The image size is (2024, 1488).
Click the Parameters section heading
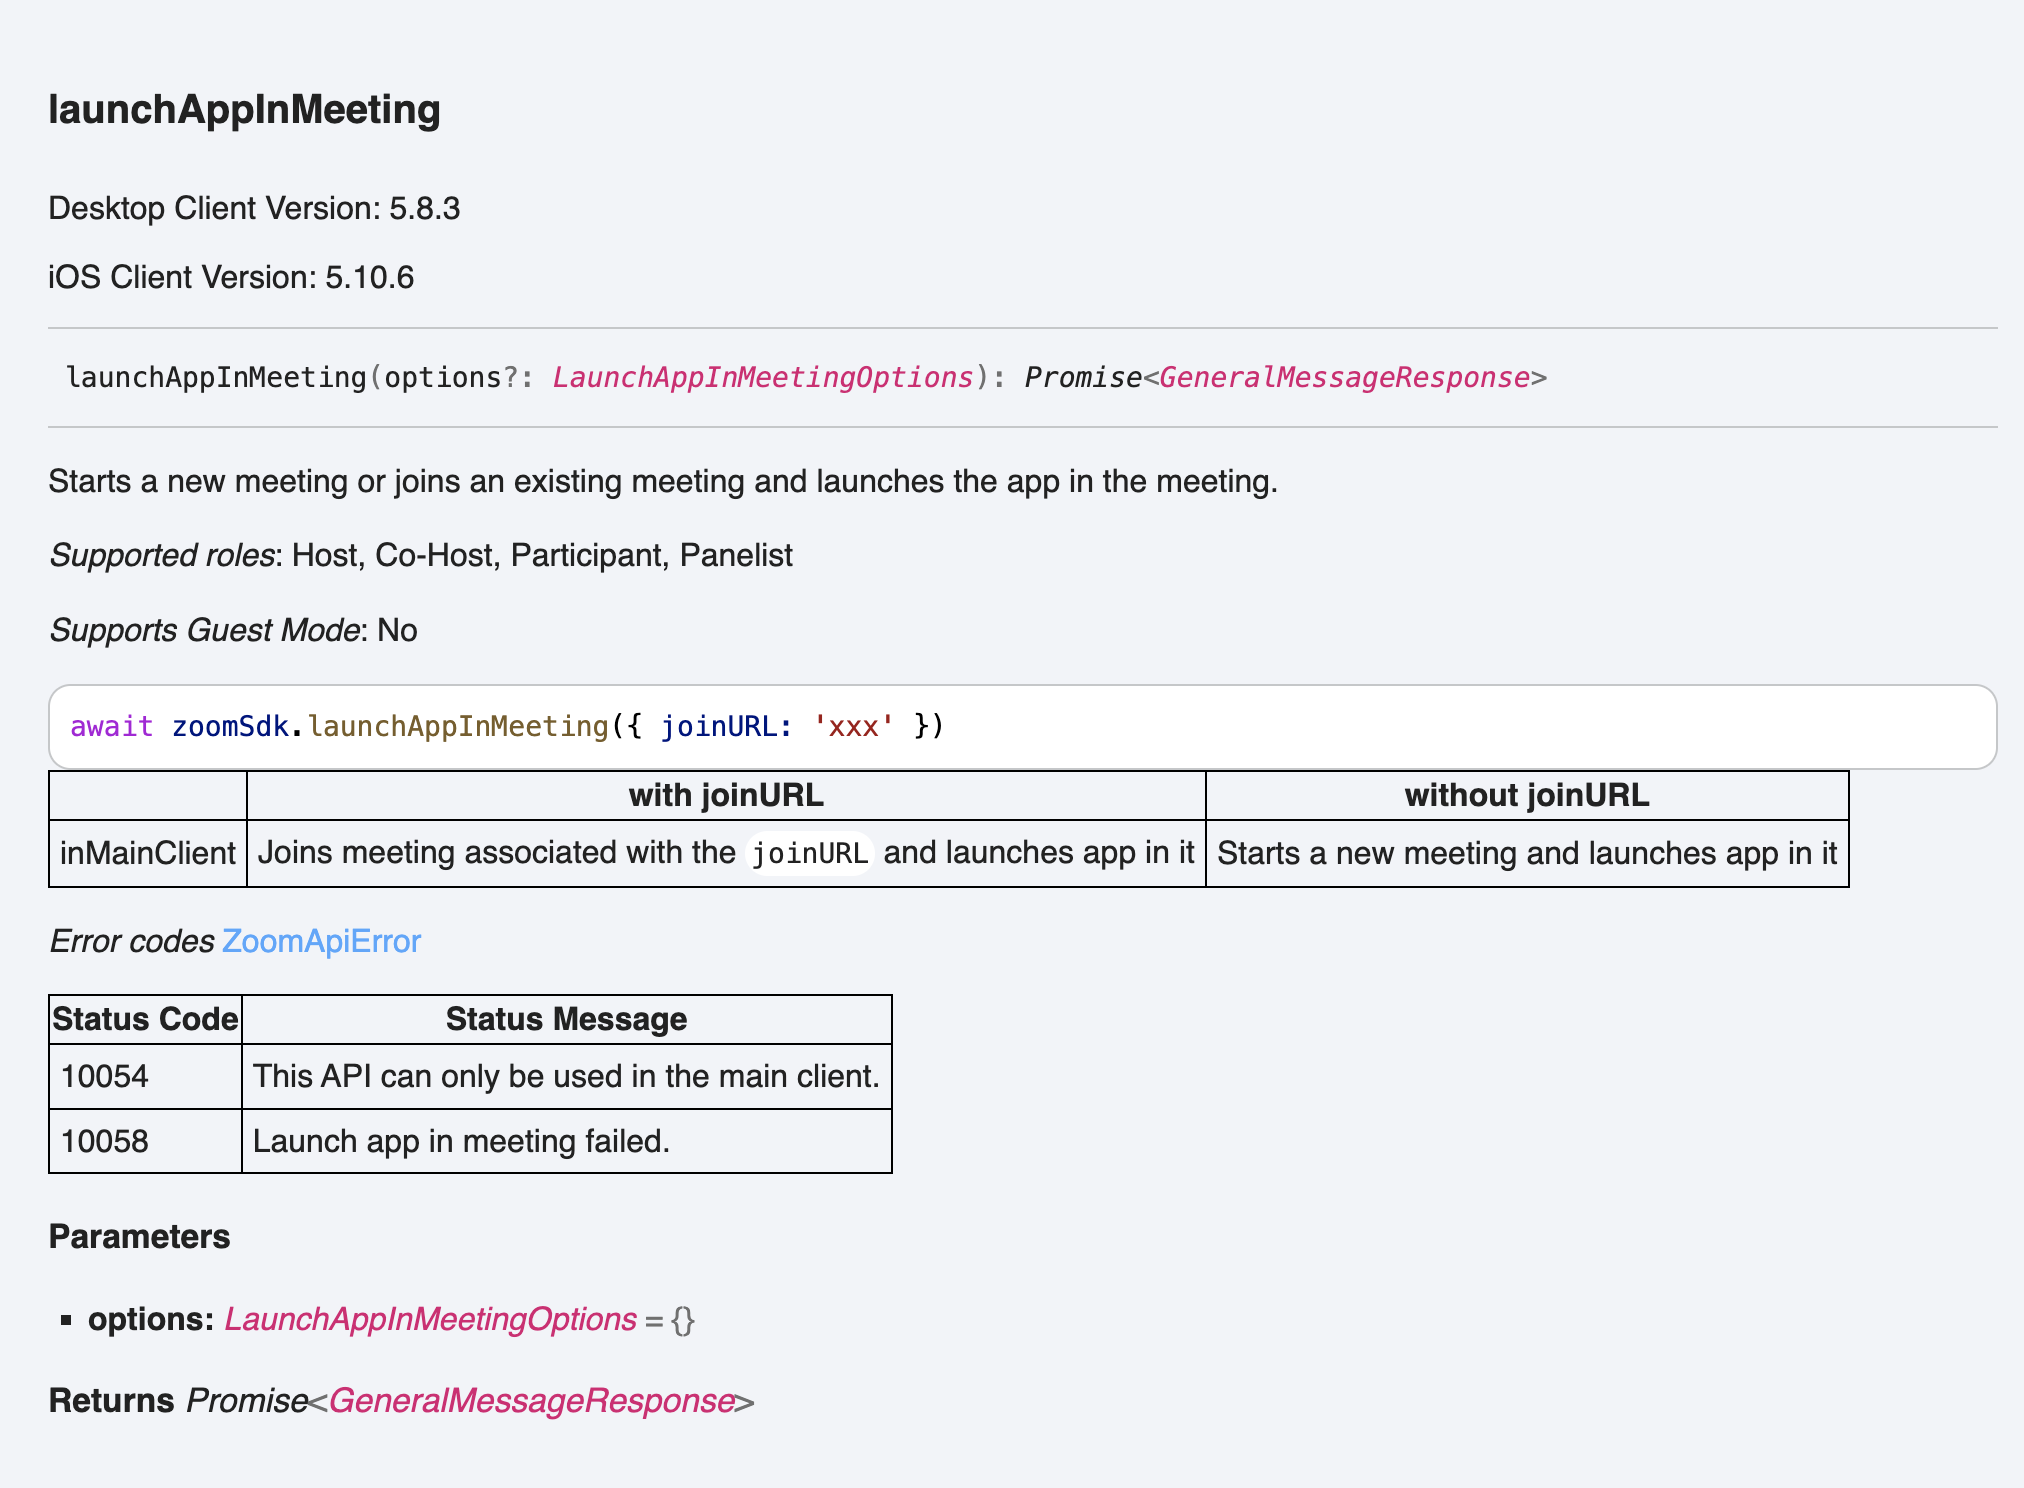139,1237
